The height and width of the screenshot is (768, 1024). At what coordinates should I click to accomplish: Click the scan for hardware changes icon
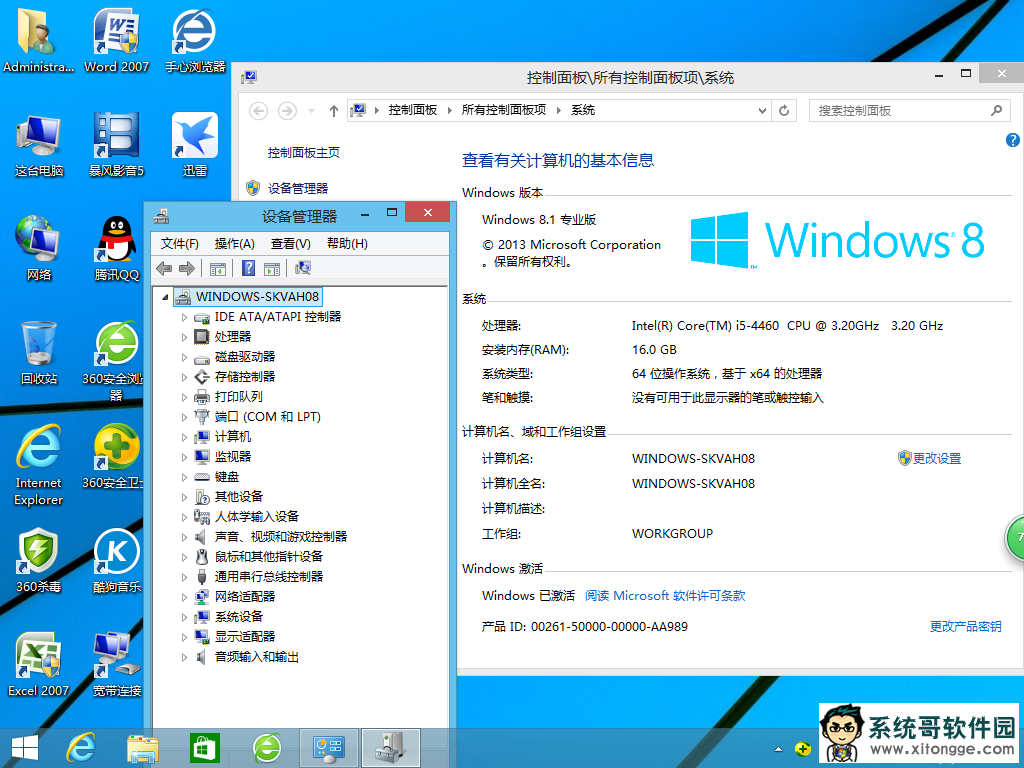[303, 268]
